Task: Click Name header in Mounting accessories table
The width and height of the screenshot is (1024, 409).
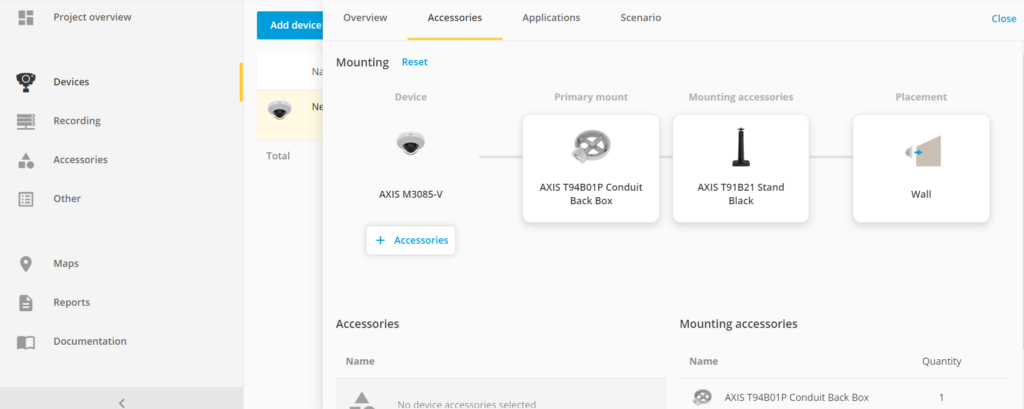Action: 703,361
